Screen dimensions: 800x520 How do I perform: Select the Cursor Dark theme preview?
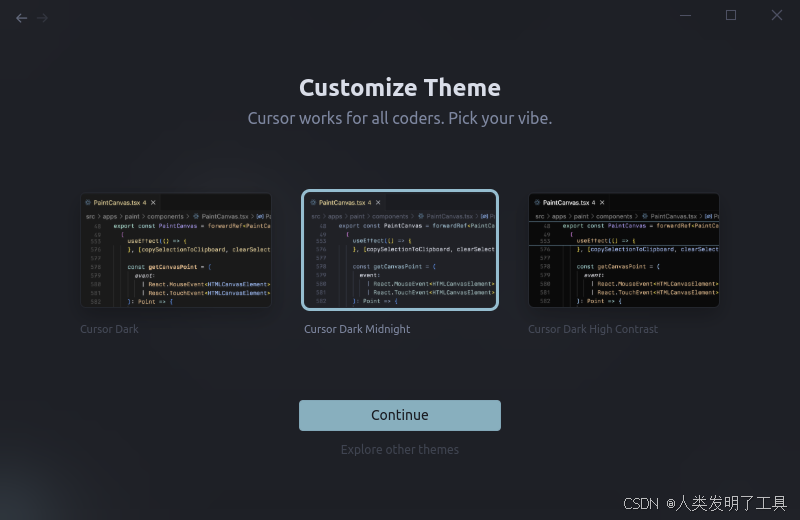176,250
